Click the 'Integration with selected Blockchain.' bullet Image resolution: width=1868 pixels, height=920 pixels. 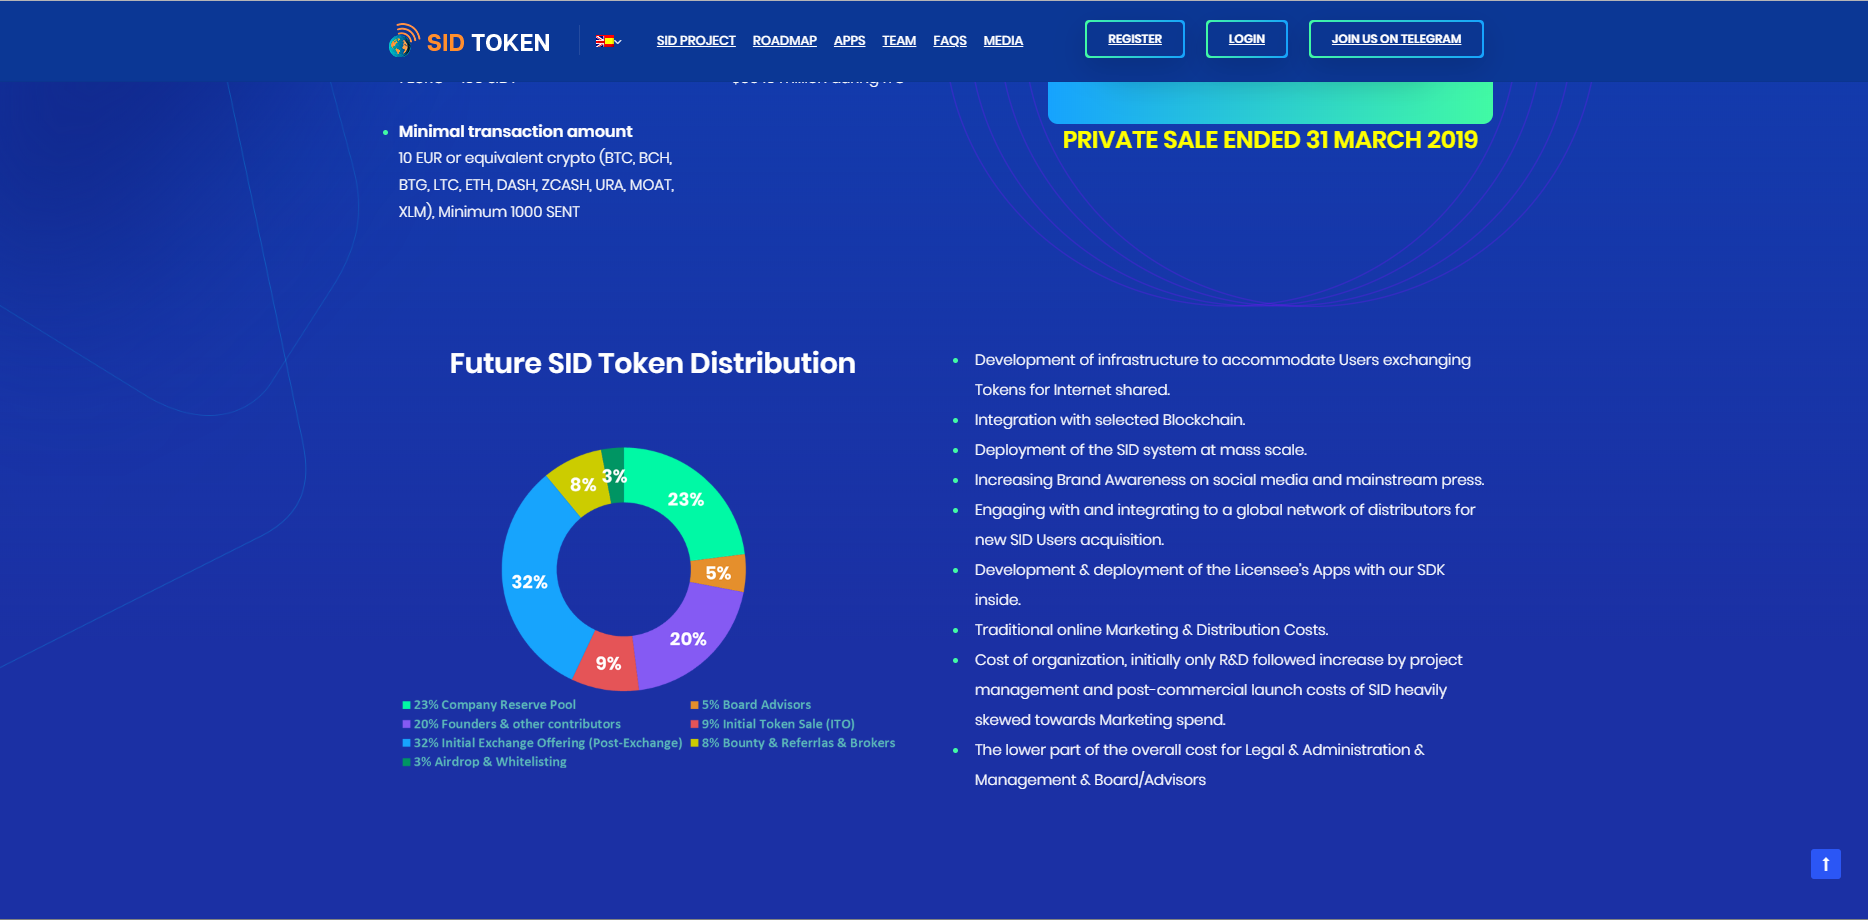(1110, 420)
